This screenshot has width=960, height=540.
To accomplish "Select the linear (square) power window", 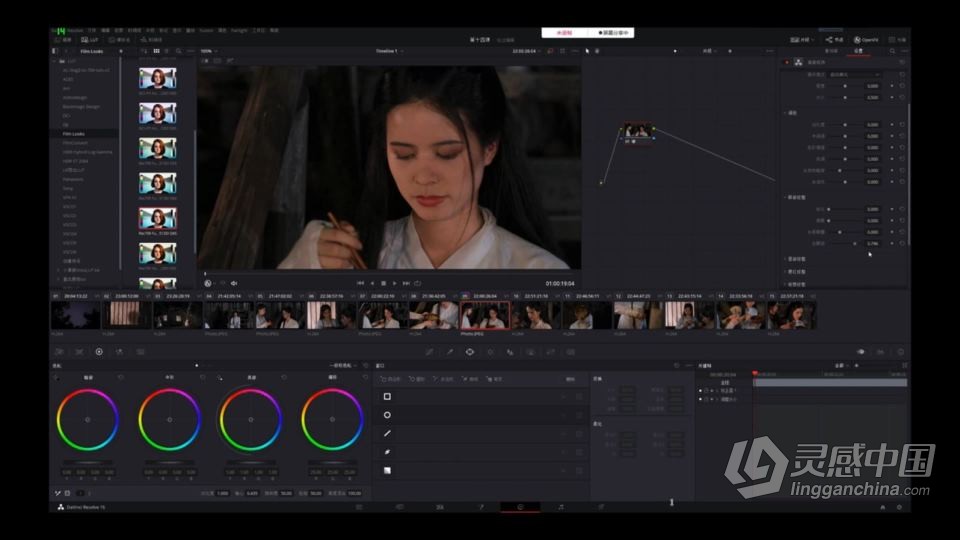I will (x=387, y=397).
